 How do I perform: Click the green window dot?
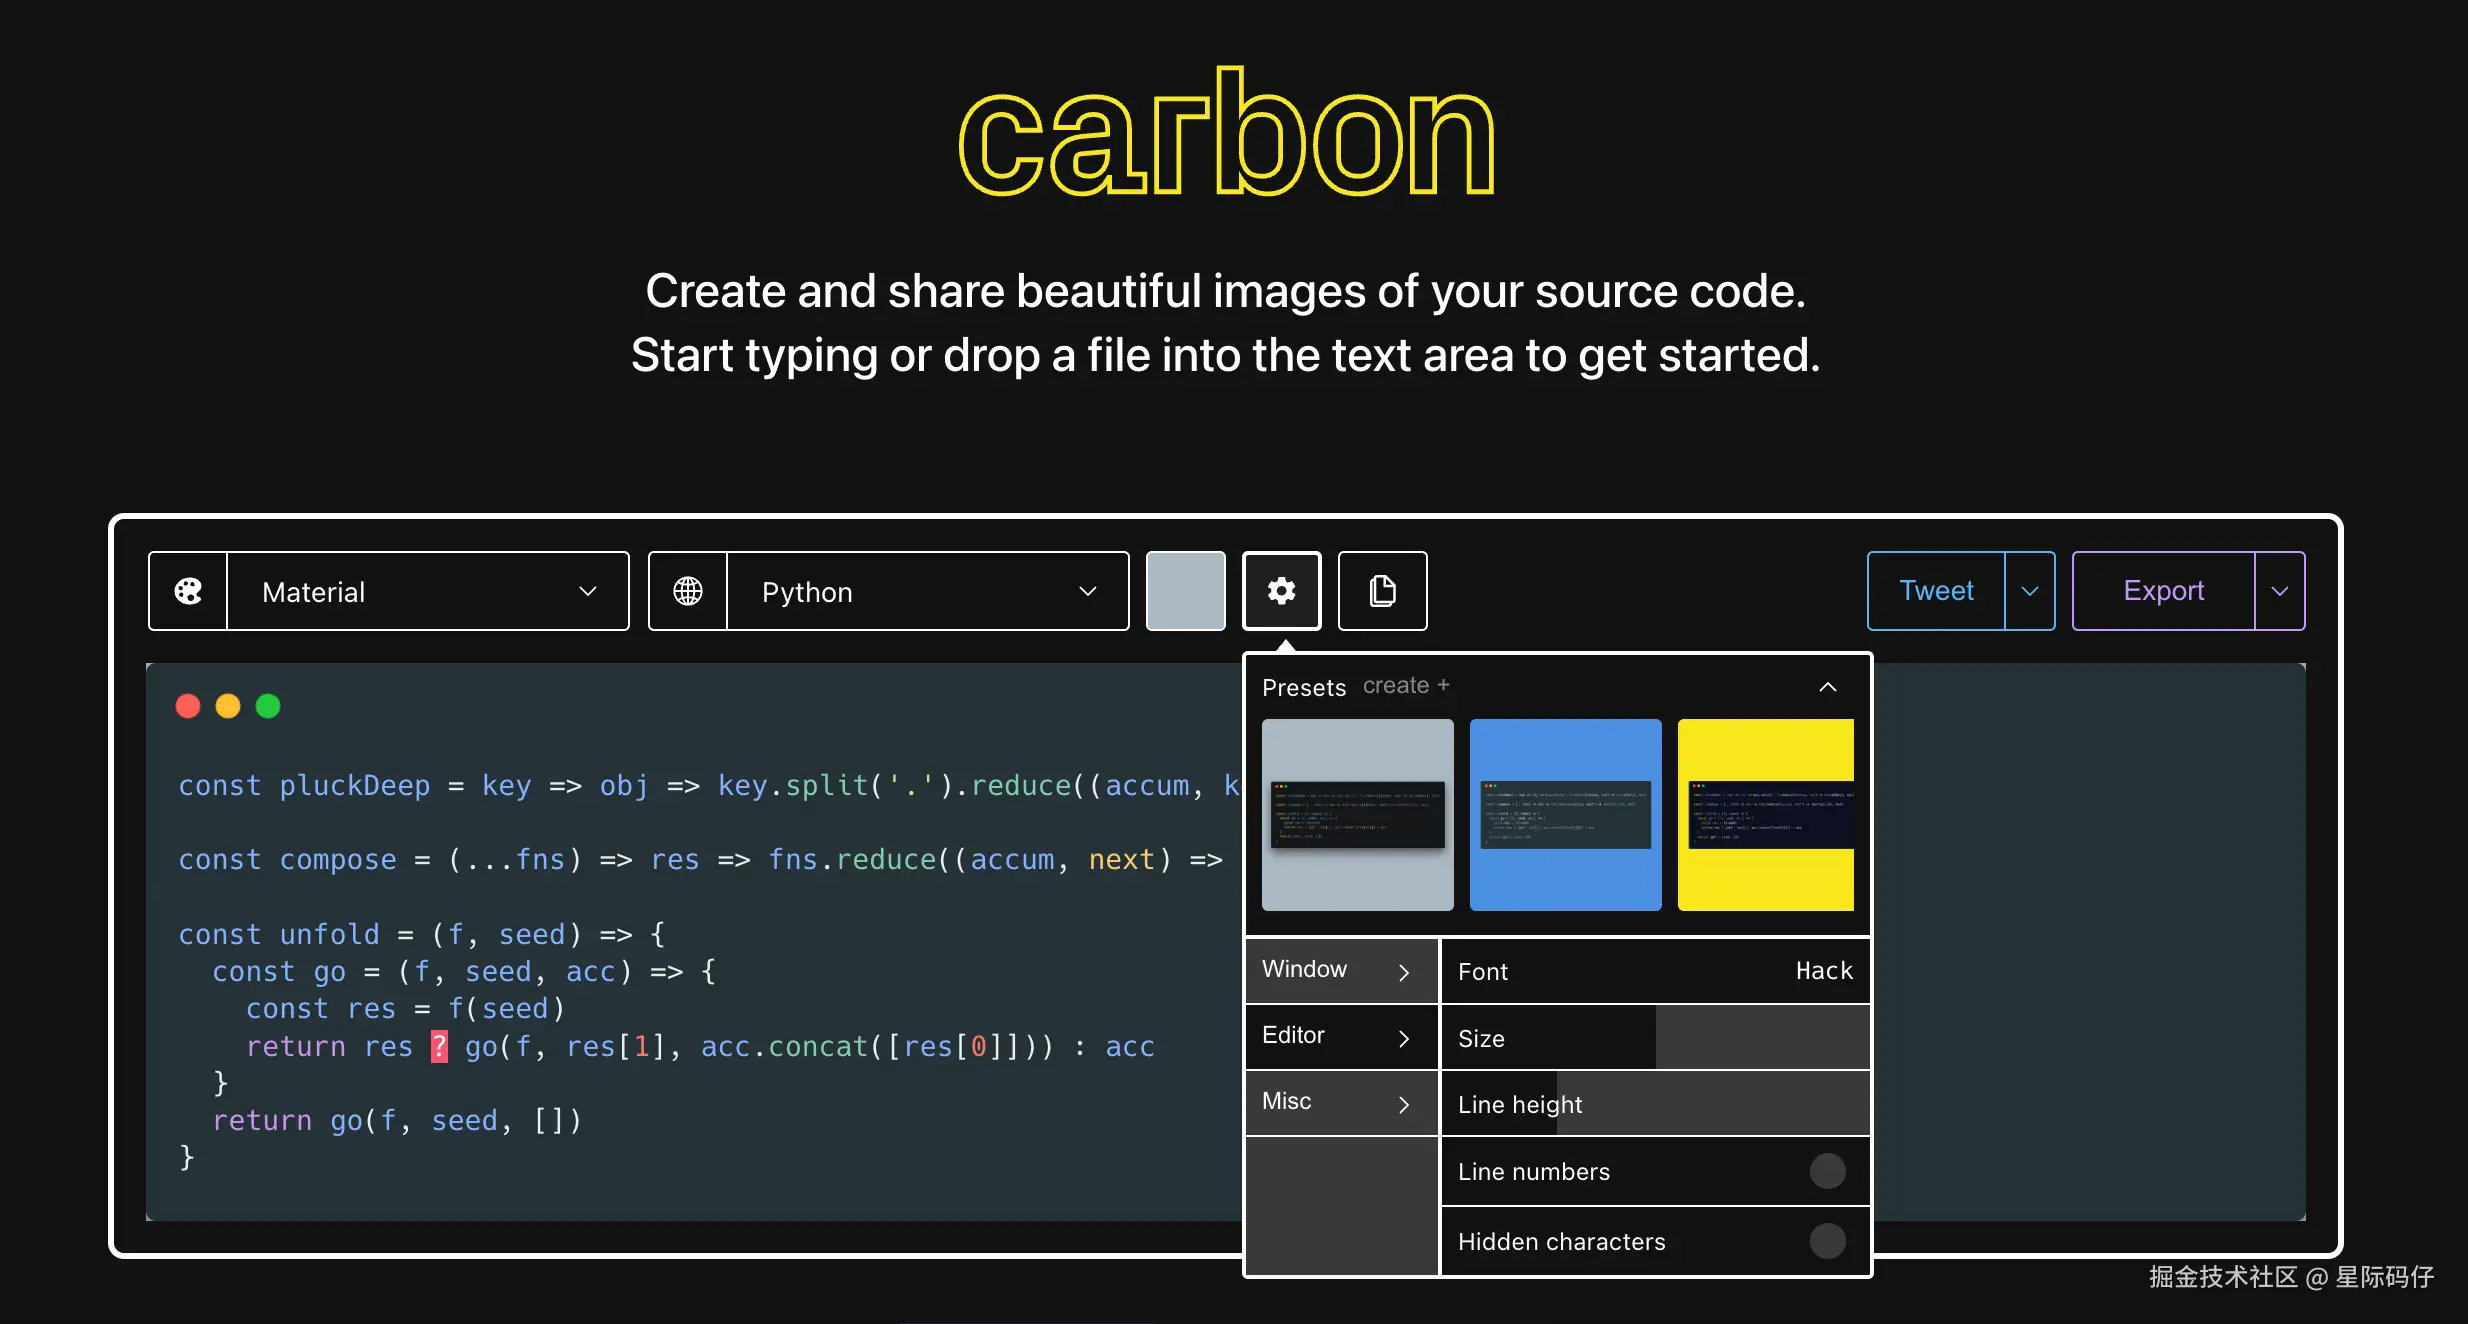[268, 706]
